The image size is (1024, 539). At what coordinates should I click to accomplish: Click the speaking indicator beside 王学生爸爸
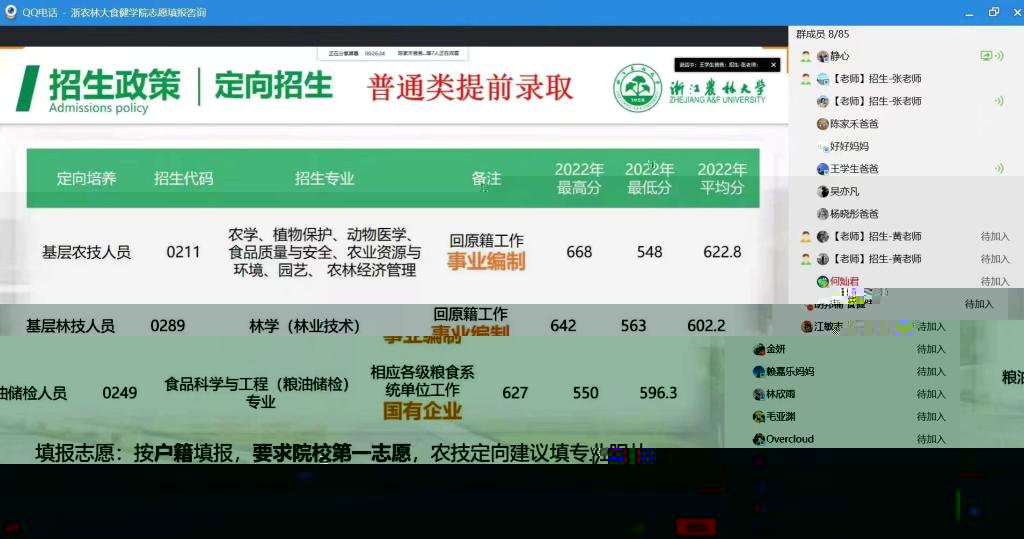click(x=999, y=169)
